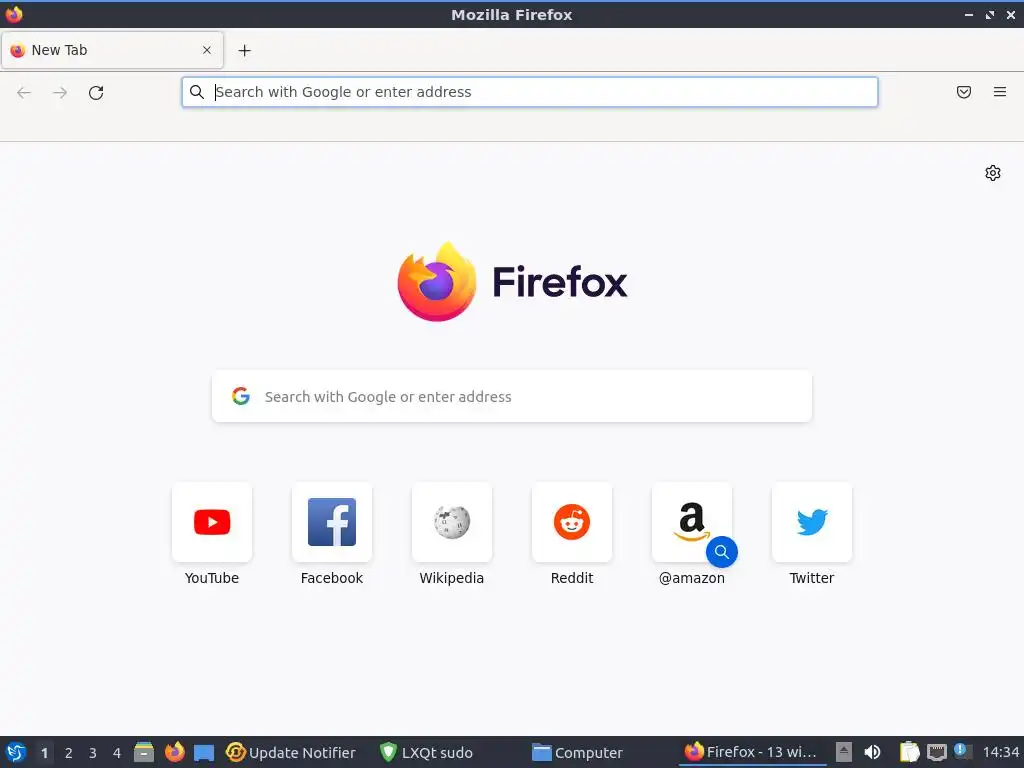Image resolution: width=1024 pixels, height=768 pixels.
Task: Switch to virtual desktop 4
Action: tap(117, 753)
